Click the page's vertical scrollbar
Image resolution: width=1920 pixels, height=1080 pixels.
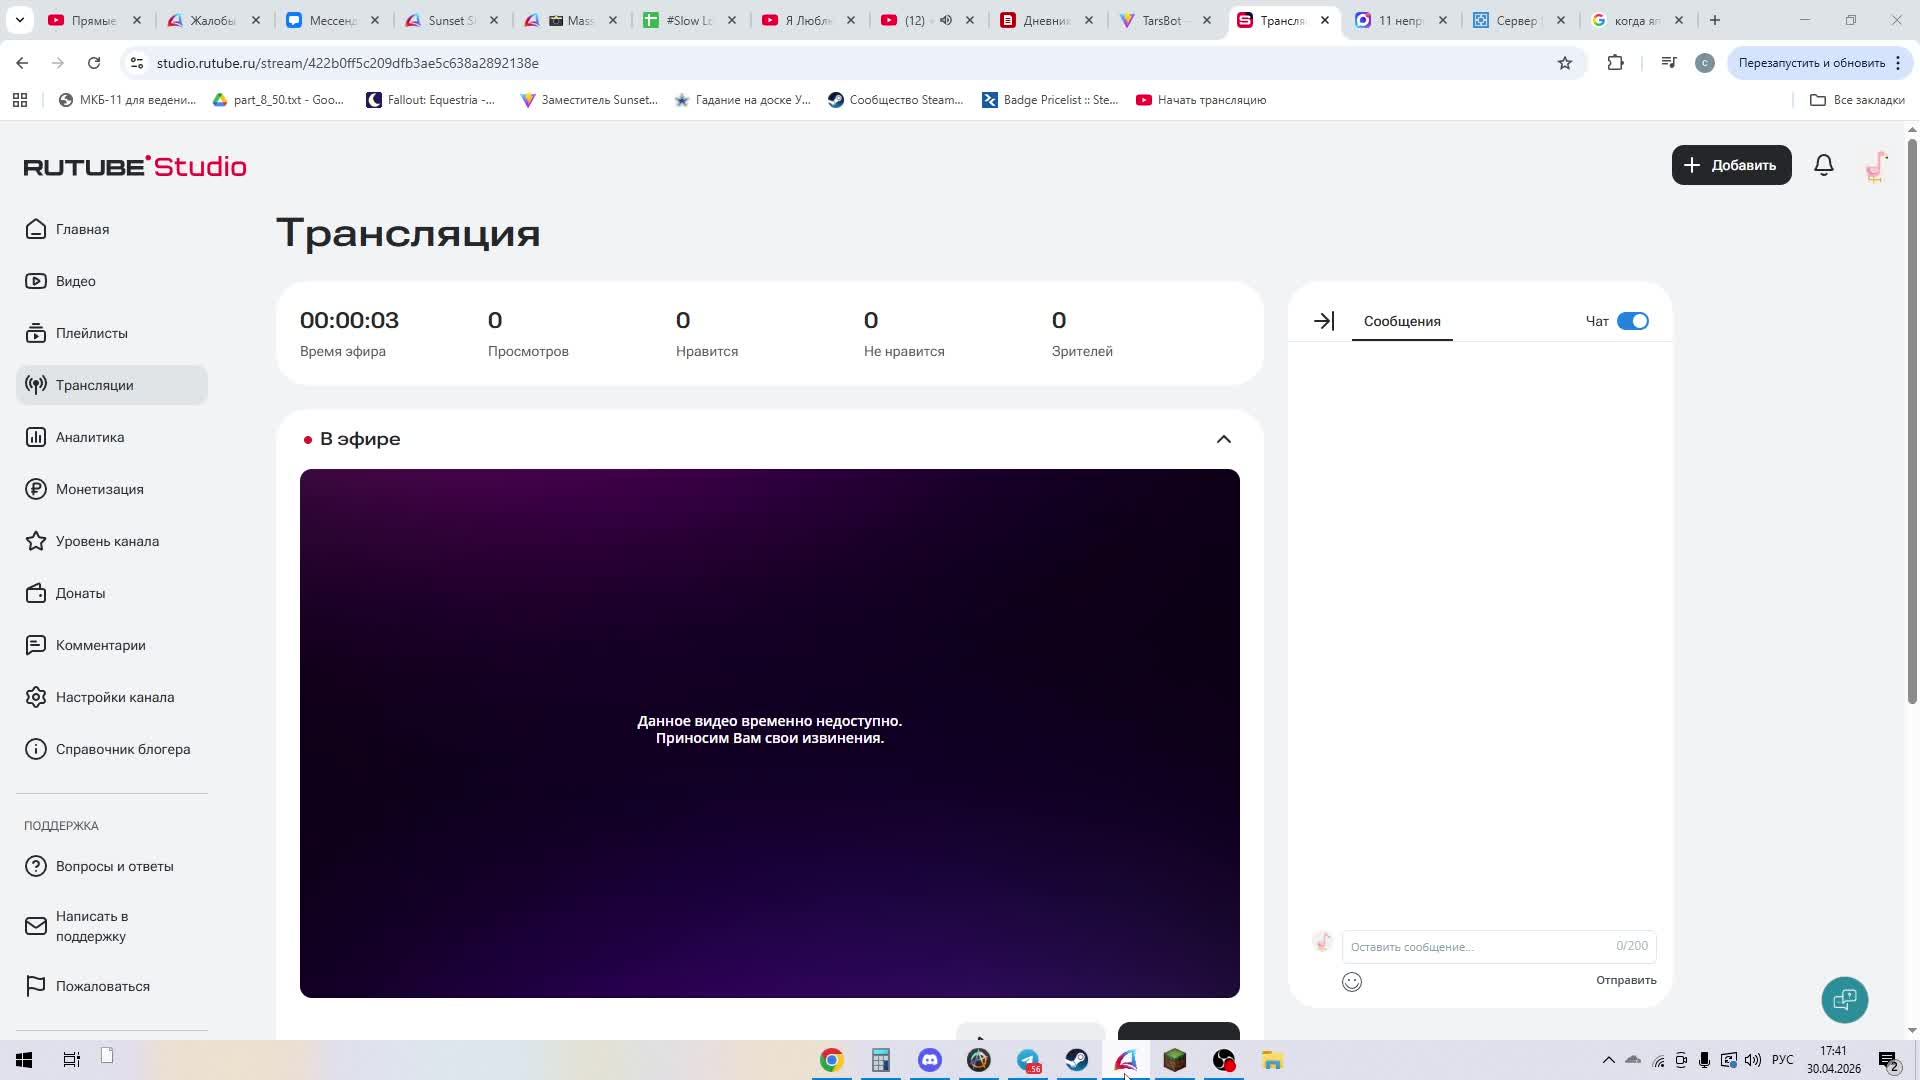coord(1912,420)
